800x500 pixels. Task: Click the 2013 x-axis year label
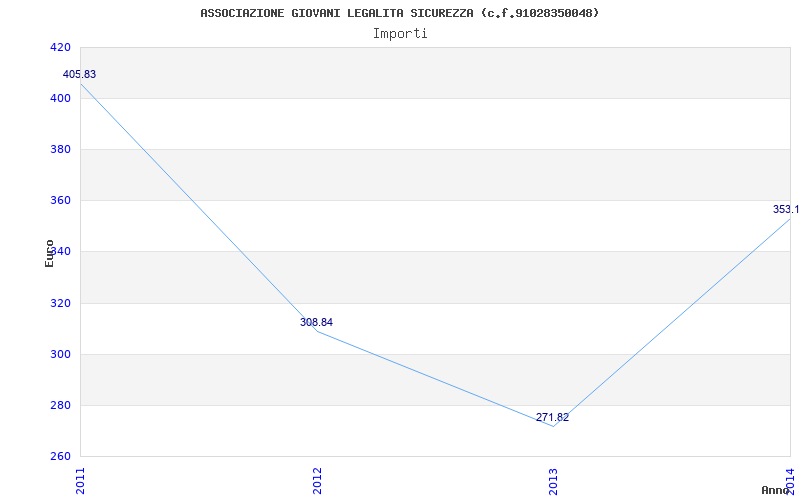click(554, 481)
